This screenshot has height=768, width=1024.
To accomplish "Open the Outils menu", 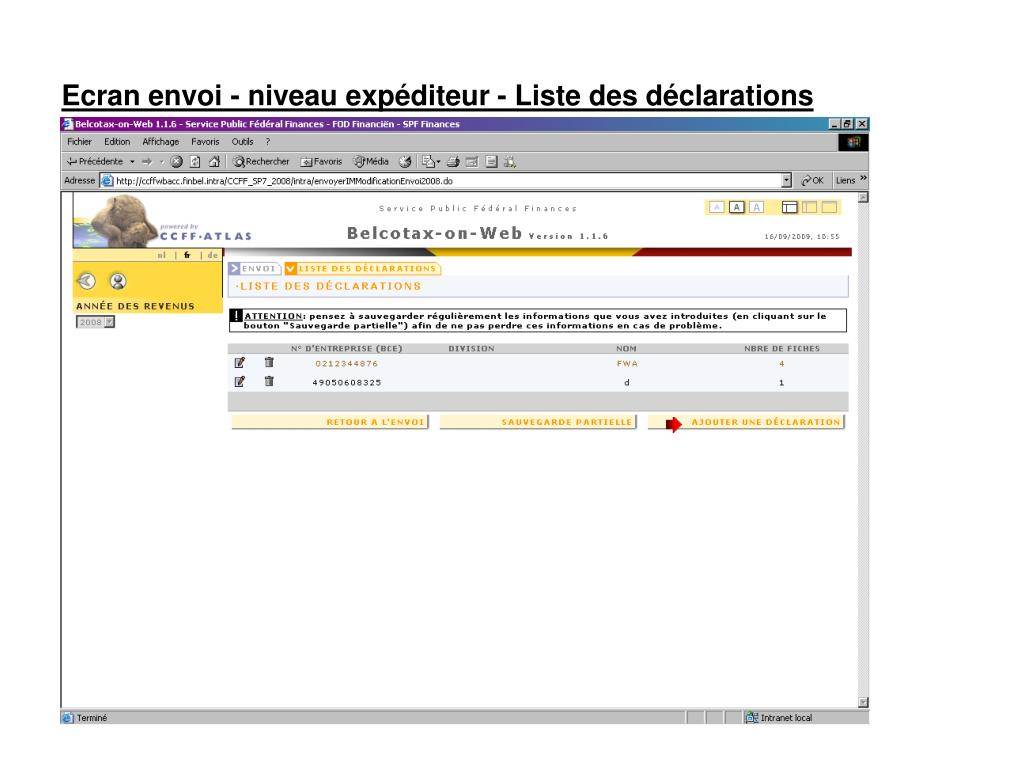I will click(x=242, y=142).
